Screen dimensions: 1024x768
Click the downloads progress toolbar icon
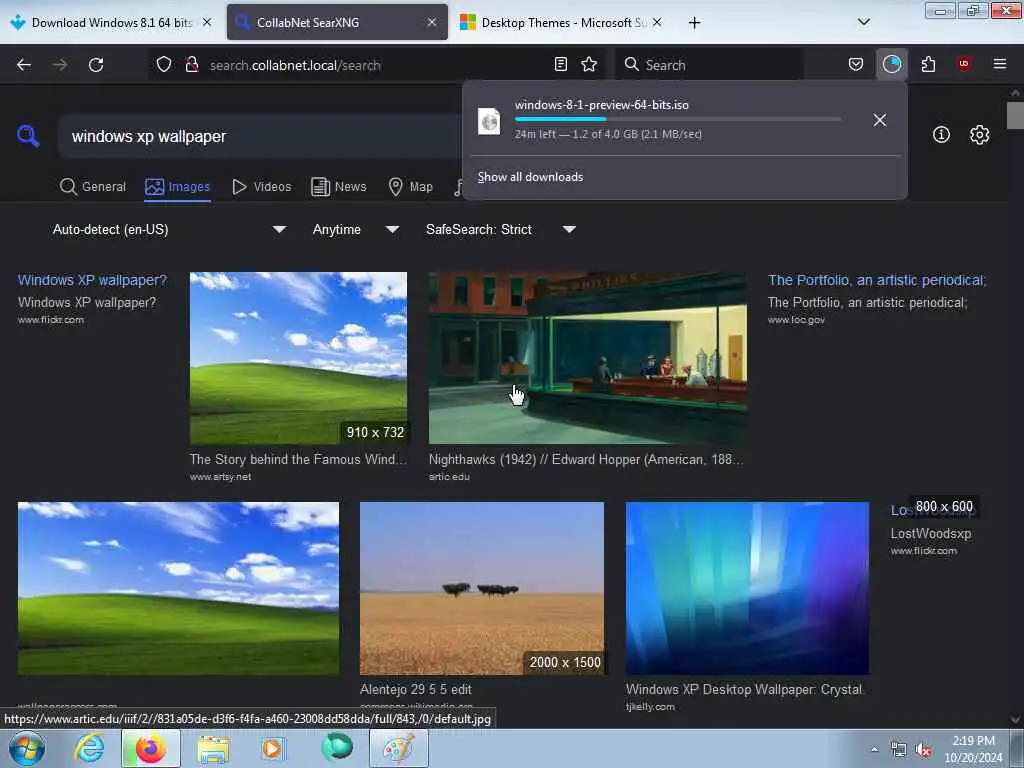(x=891, y=64)
